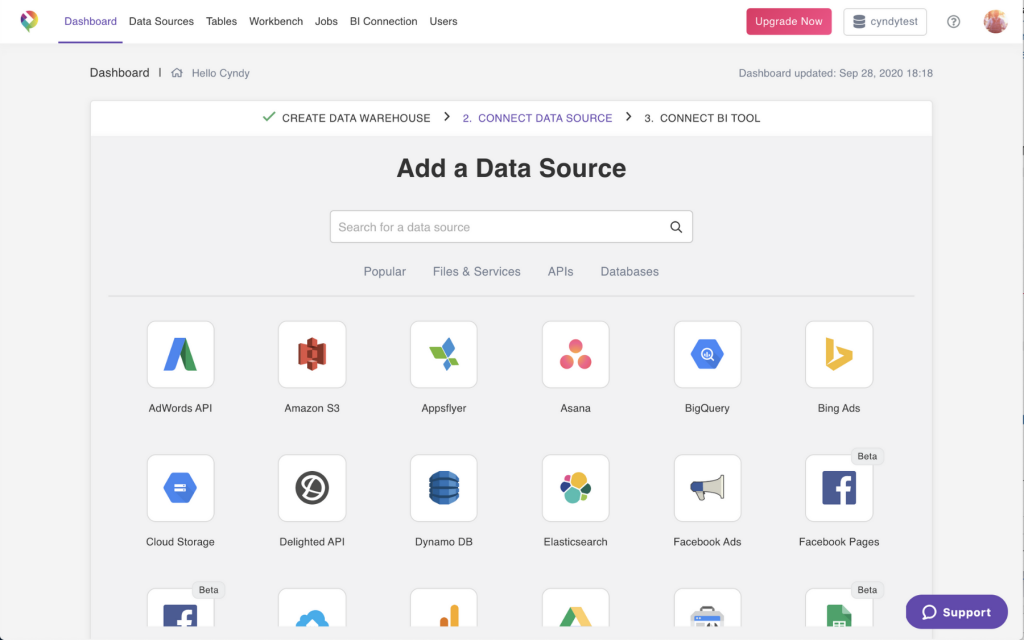Open the Users page

click(x=443, y=22)
